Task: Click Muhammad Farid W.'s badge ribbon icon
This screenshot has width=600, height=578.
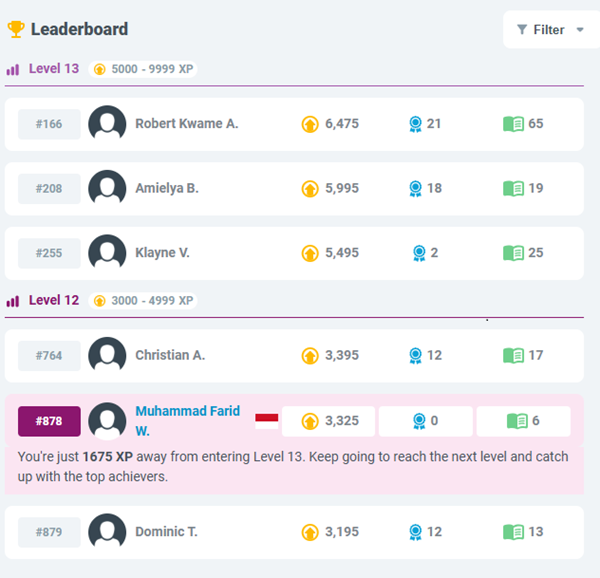Action: pos(419,421)
